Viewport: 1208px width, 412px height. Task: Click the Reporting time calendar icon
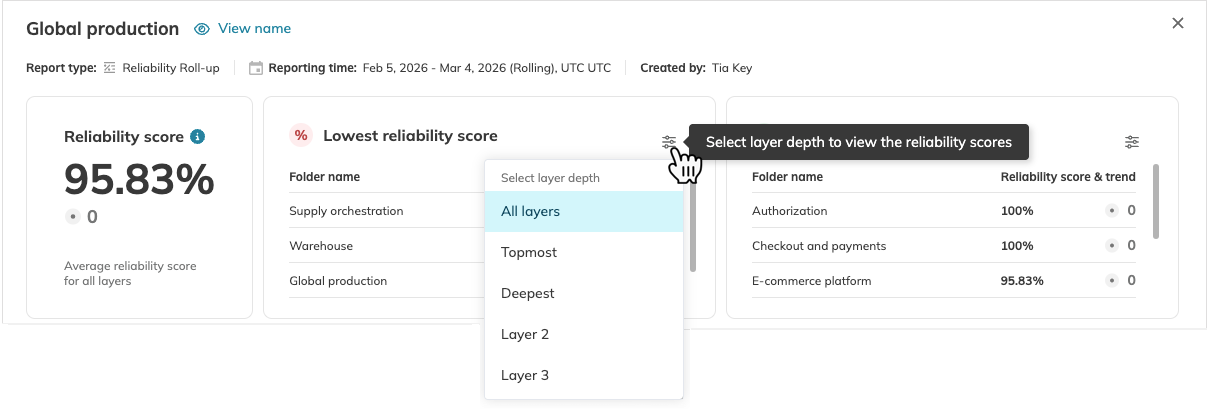tap(256, 68)
